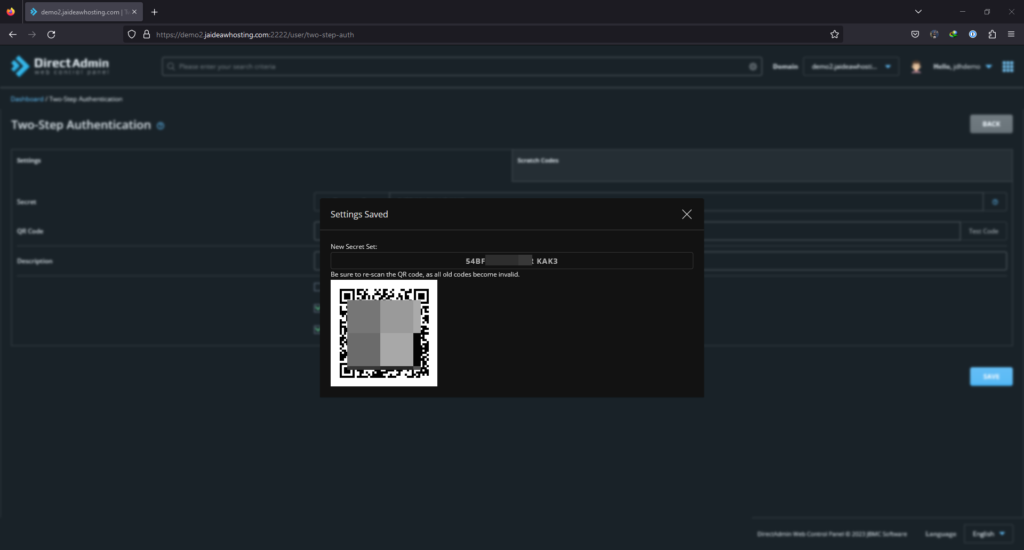Open the Hello user account dropdown

click(962, 66)
